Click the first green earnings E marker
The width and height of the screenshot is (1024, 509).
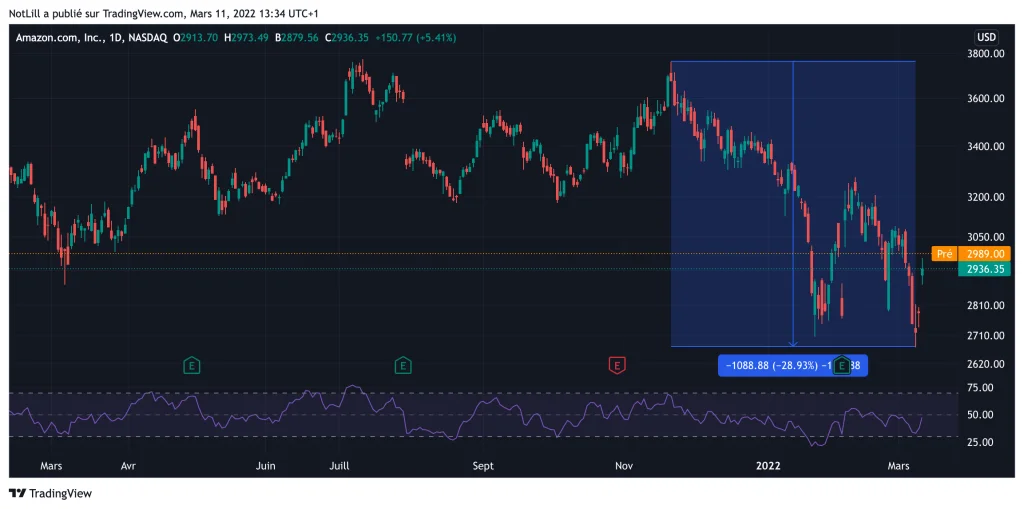pos(191,366)
